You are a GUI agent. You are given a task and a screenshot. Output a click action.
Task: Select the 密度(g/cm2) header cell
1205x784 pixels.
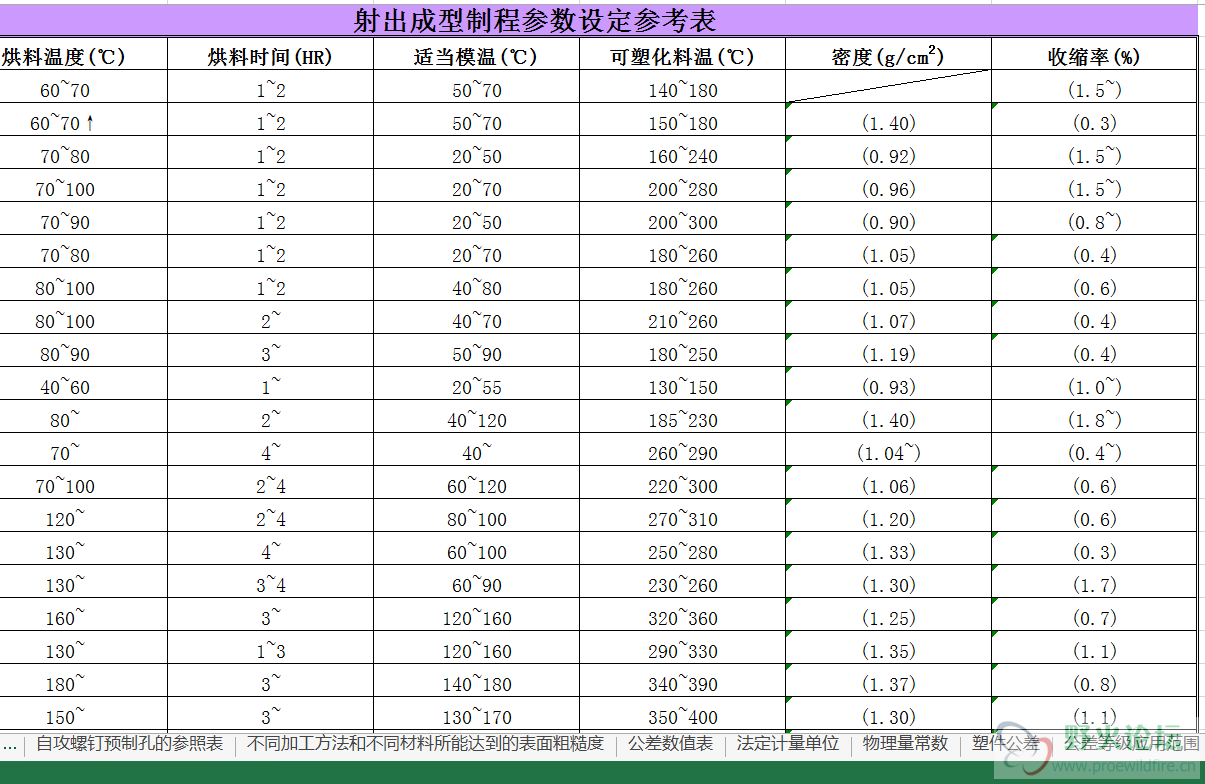(888, 56)
